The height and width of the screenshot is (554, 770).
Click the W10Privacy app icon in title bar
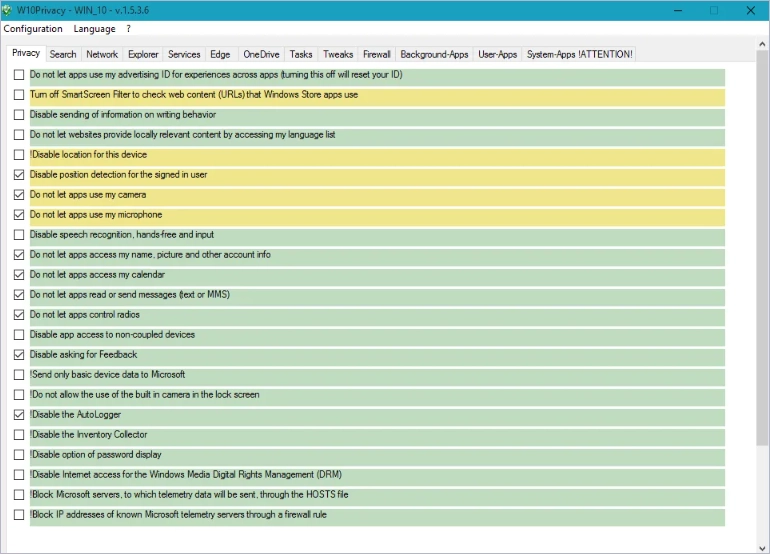point(9,10)
